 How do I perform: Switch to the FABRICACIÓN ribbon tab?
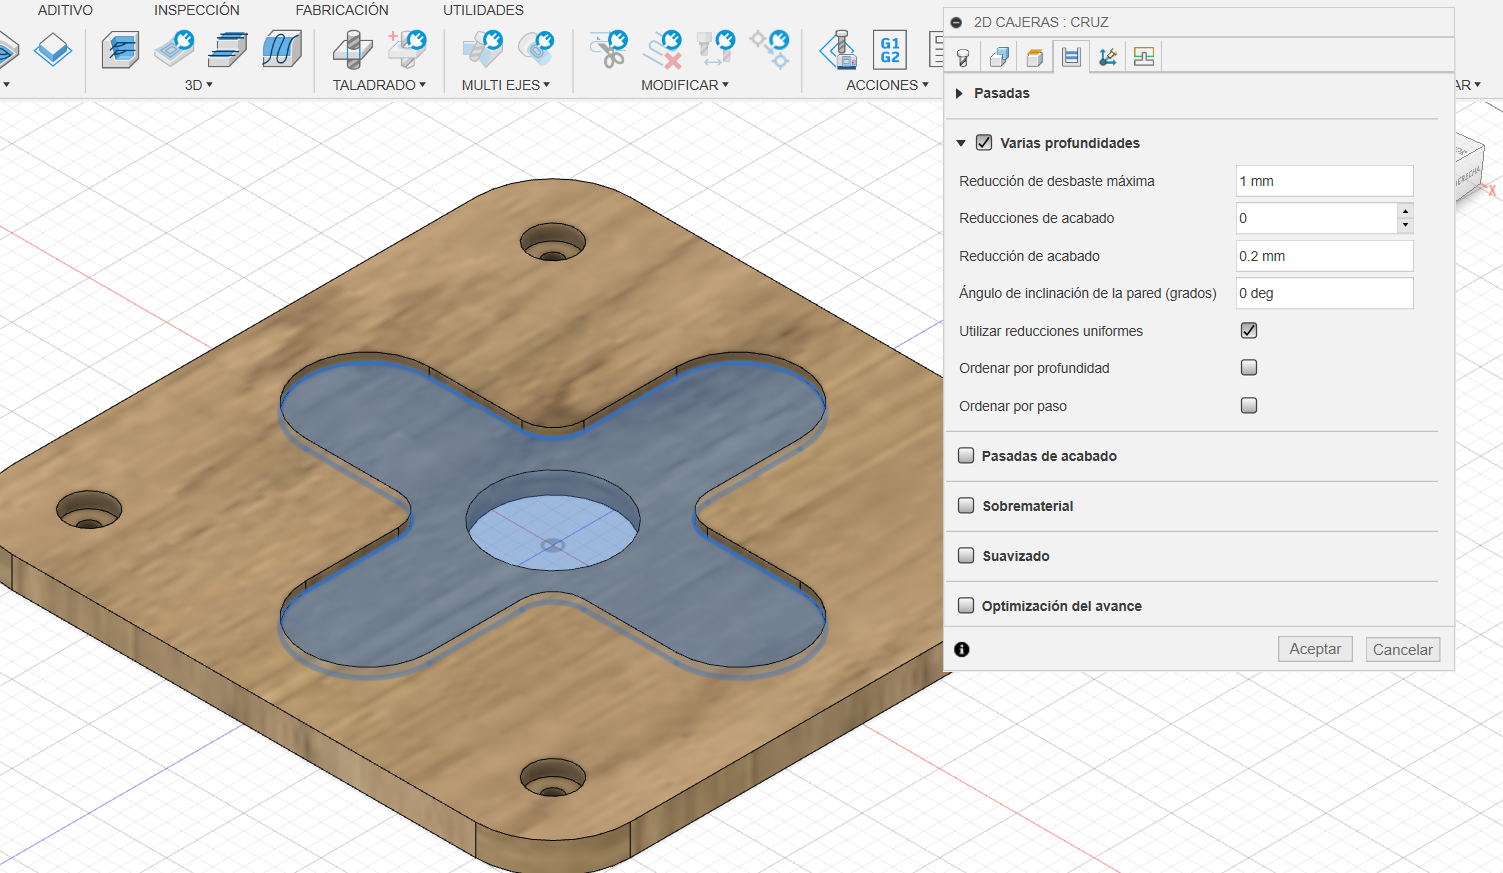(x=342, y=10)
